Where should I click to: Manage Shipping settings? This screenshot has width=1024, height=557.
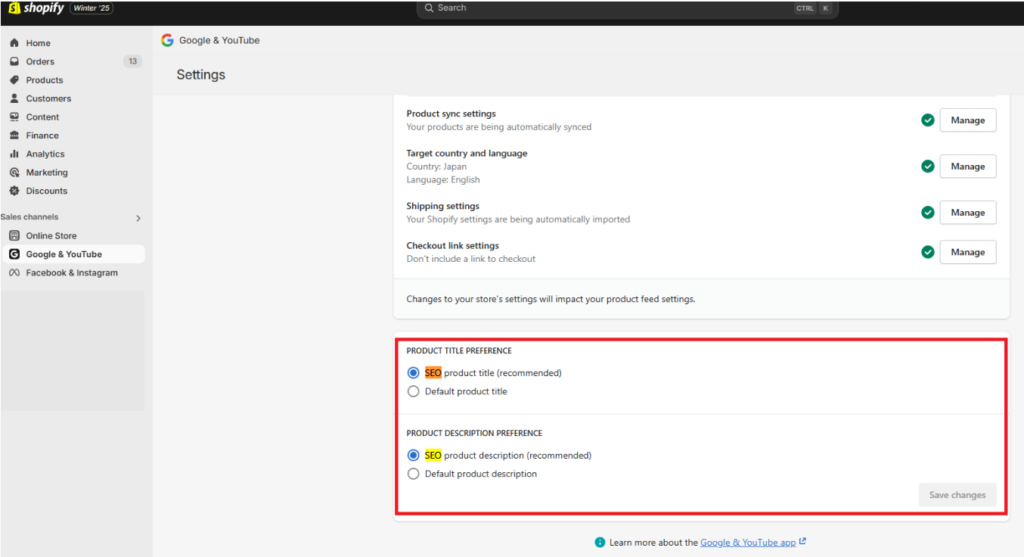[968, 212]
